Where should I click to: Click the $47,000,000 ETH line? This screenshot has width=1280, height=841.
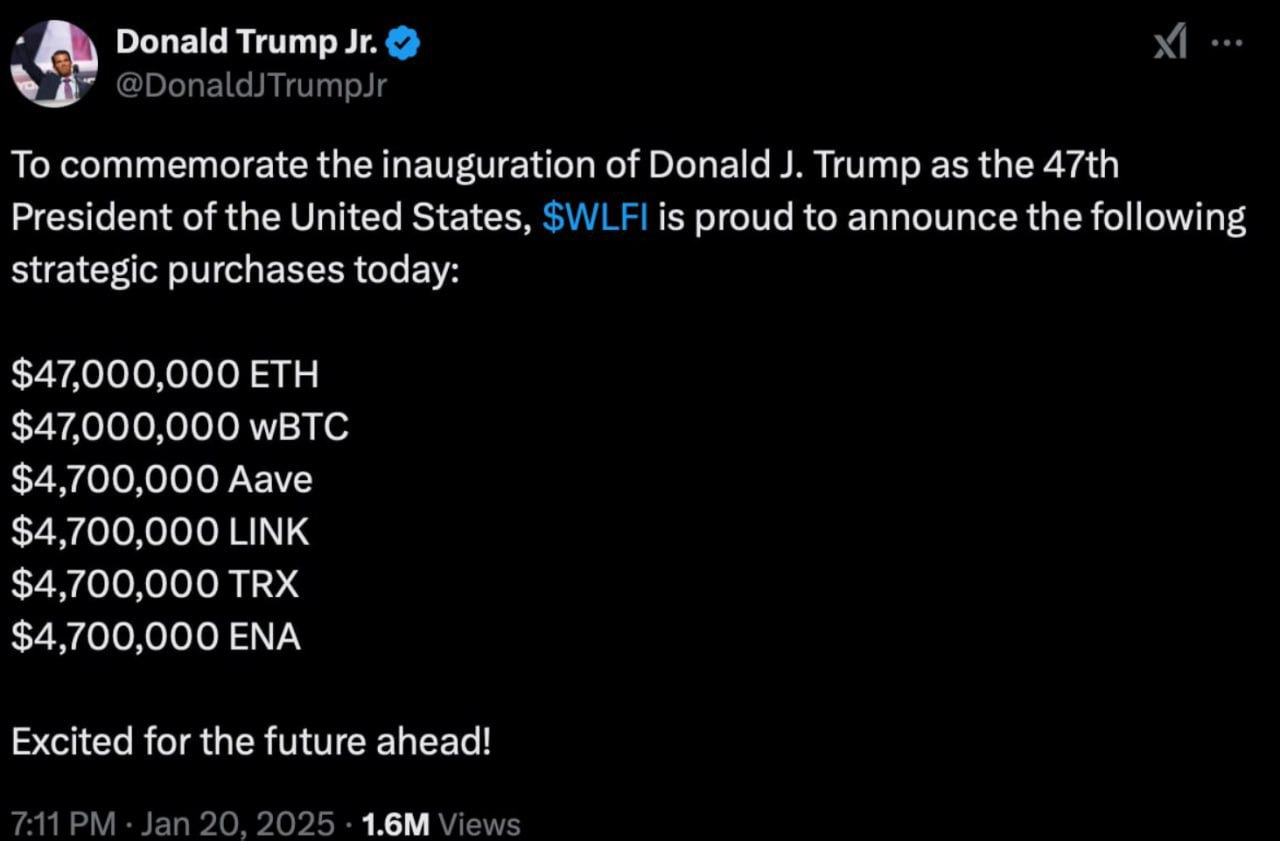click(x=164, y=375)
